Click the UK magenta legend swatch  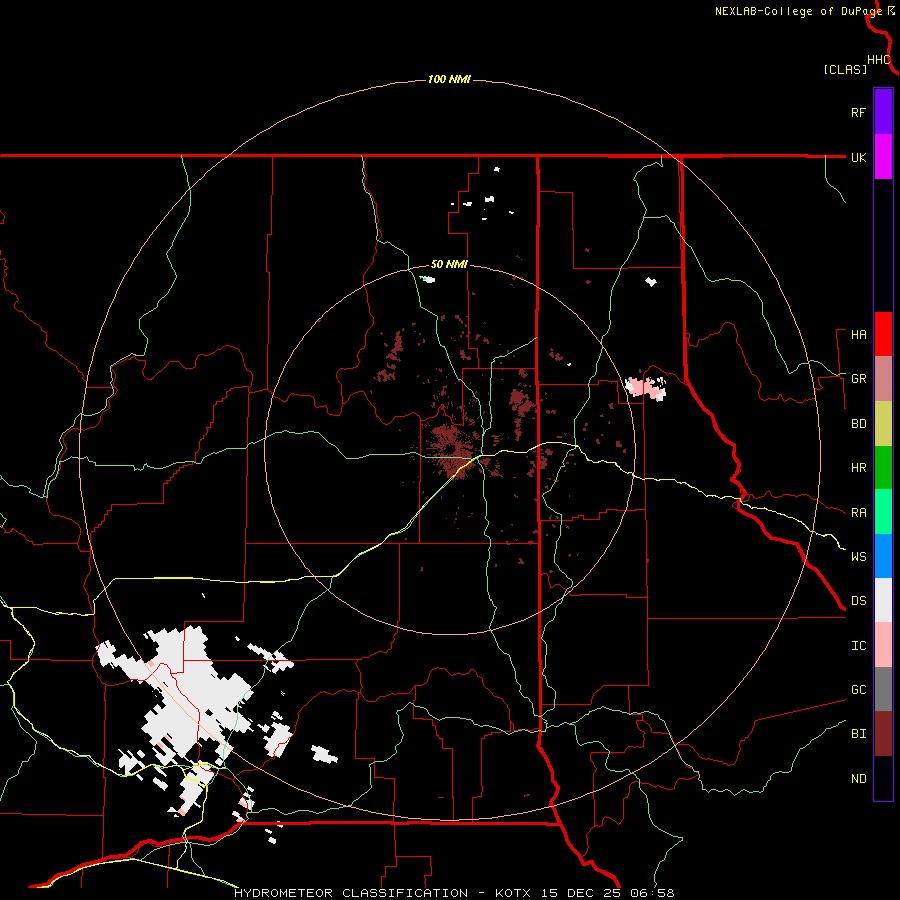point(883,156)
